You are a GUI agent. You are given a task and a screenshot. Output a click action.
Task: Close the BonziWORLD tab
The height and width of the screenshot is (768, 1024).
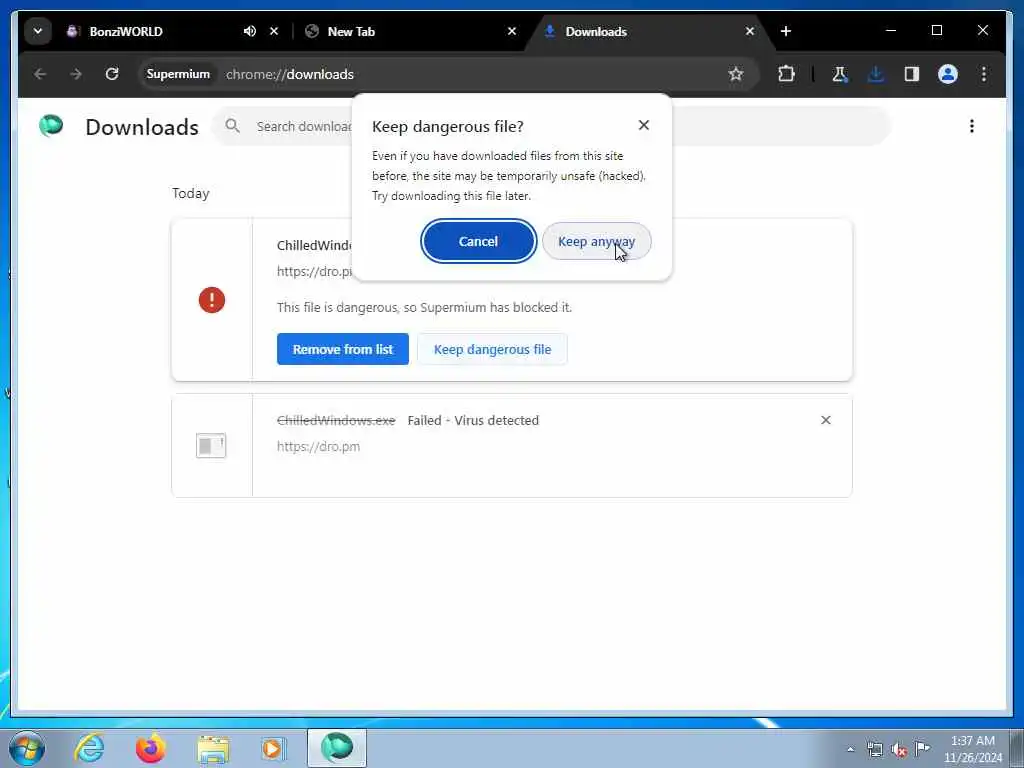click(274, 31)
